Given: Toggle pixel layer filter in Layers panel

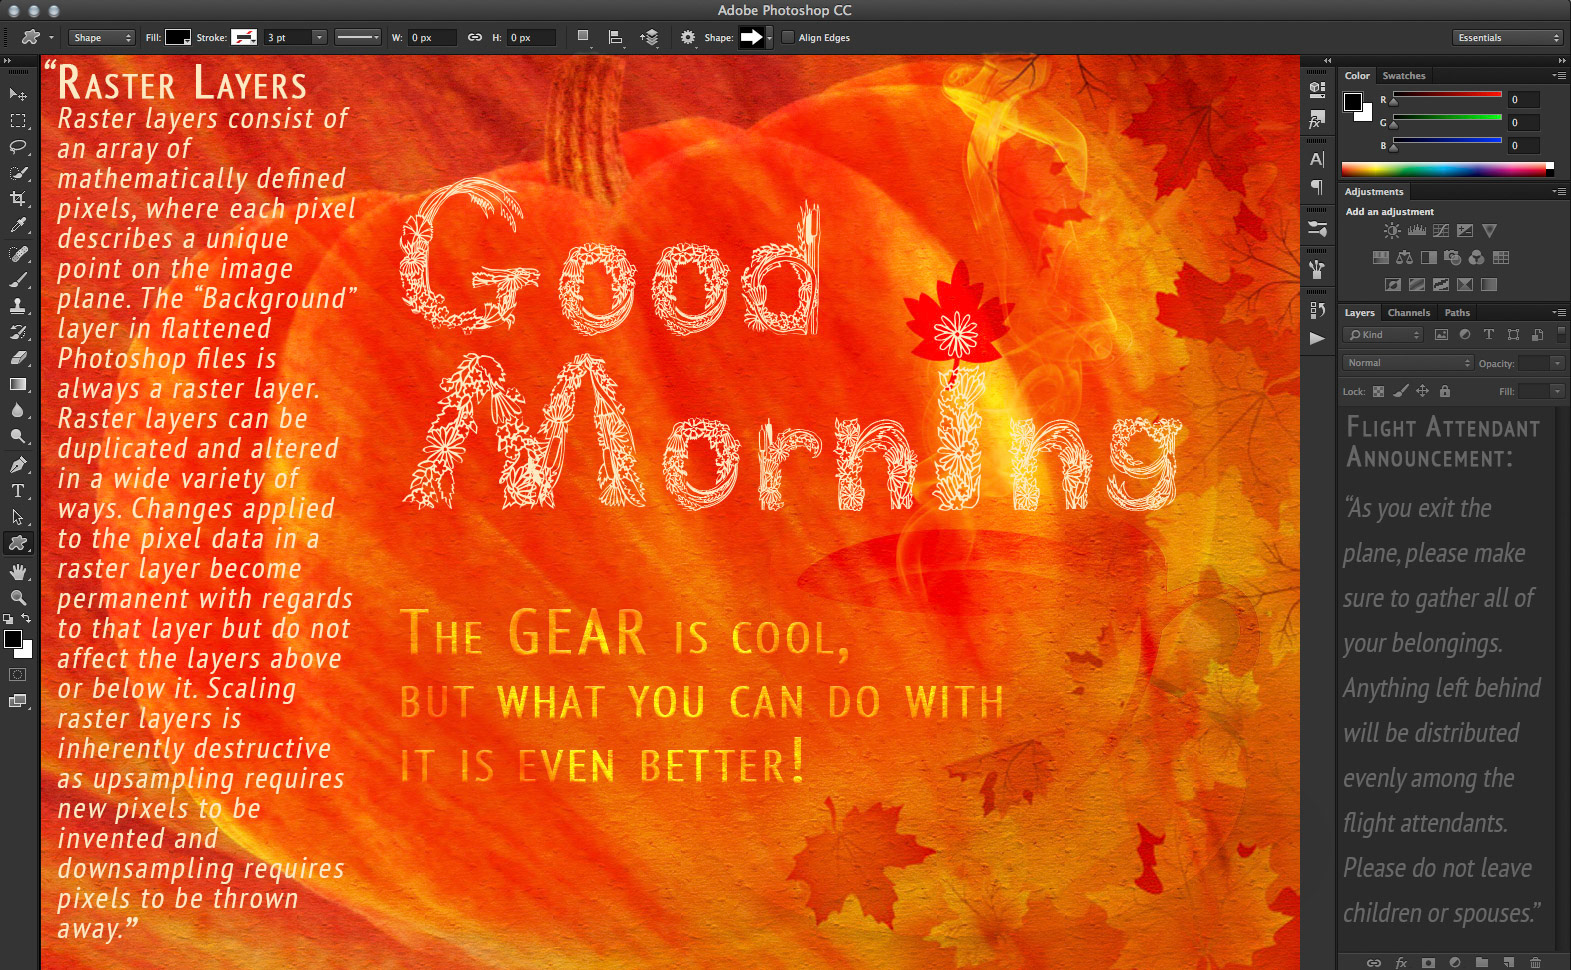Looking at the screenshot, I should [x=1441, y=335].
